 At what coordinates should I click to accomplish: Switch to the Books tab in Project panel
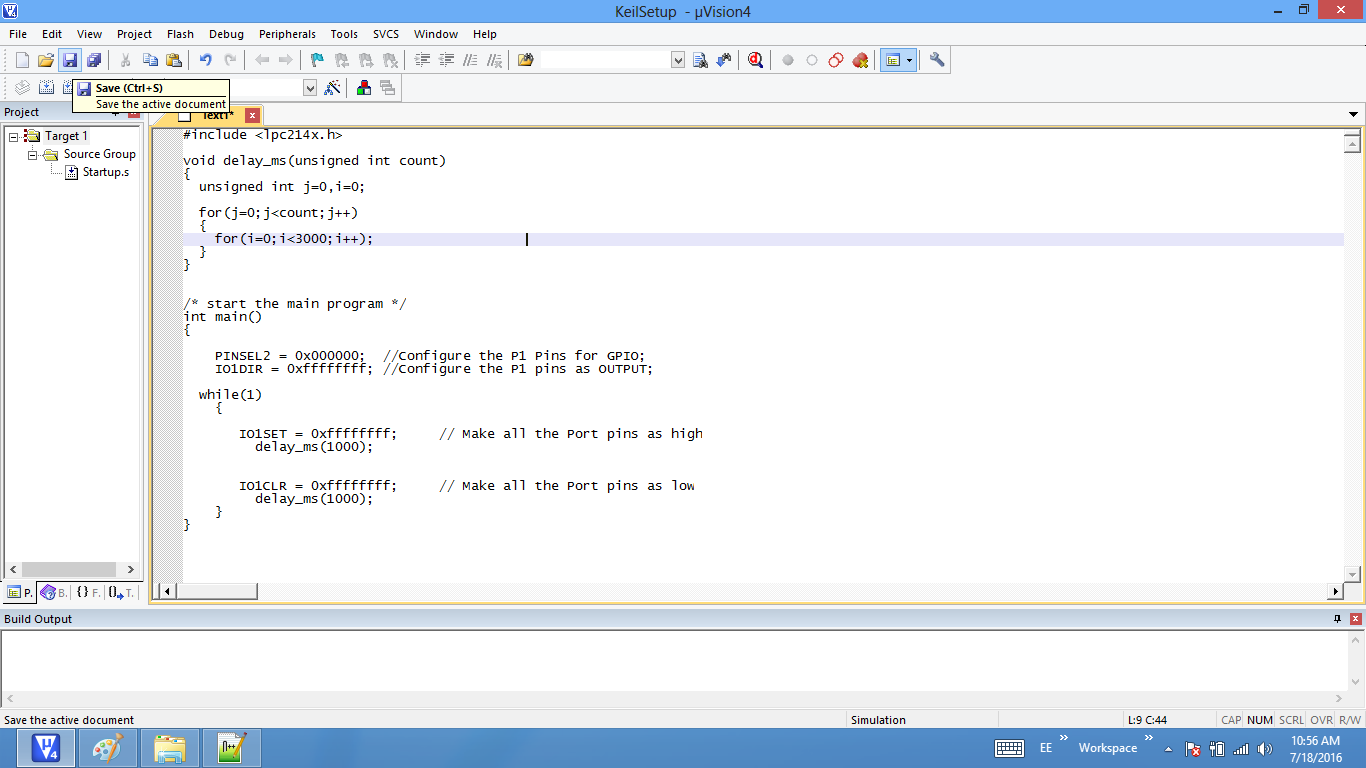(x=54, y=593)
